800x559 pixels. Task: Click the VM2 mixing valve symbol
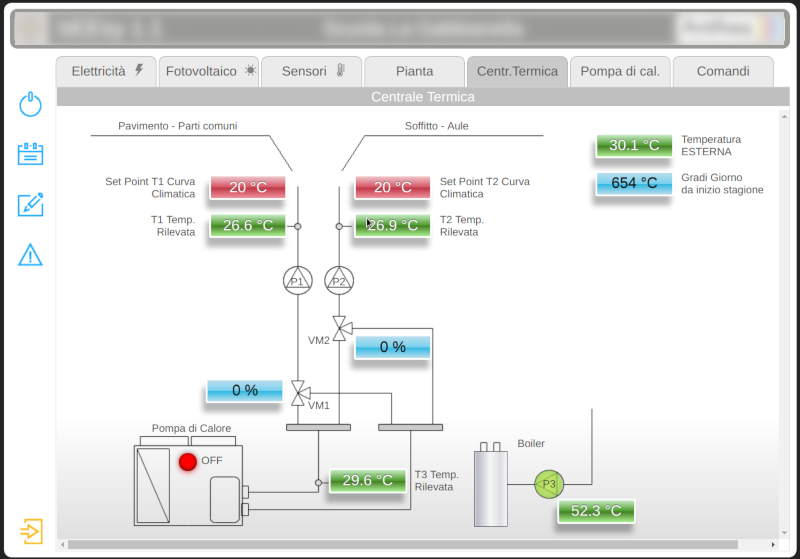click(x=341, y=328)
